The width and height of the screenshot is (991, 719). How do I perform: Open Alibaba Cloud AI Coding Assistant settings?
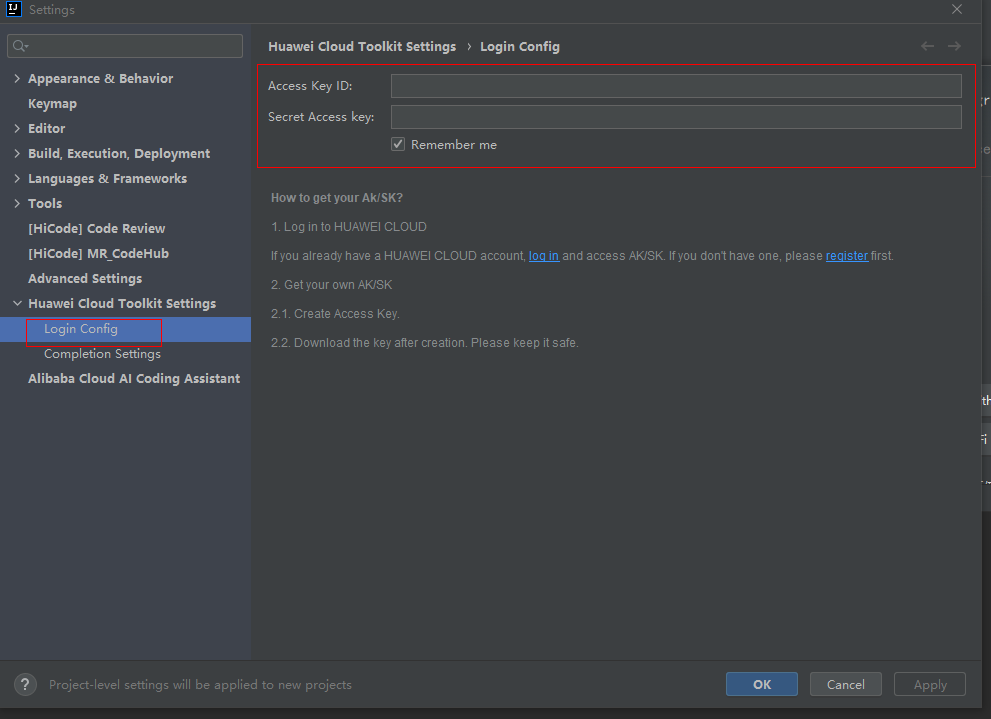pos(134,379)
